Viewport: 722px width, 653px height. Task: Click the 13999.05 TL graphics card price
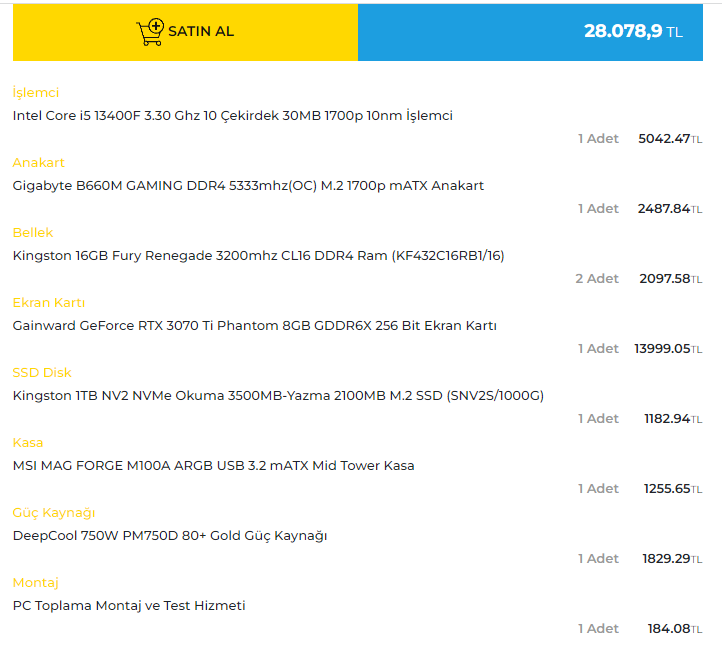[x=668, y=349]
